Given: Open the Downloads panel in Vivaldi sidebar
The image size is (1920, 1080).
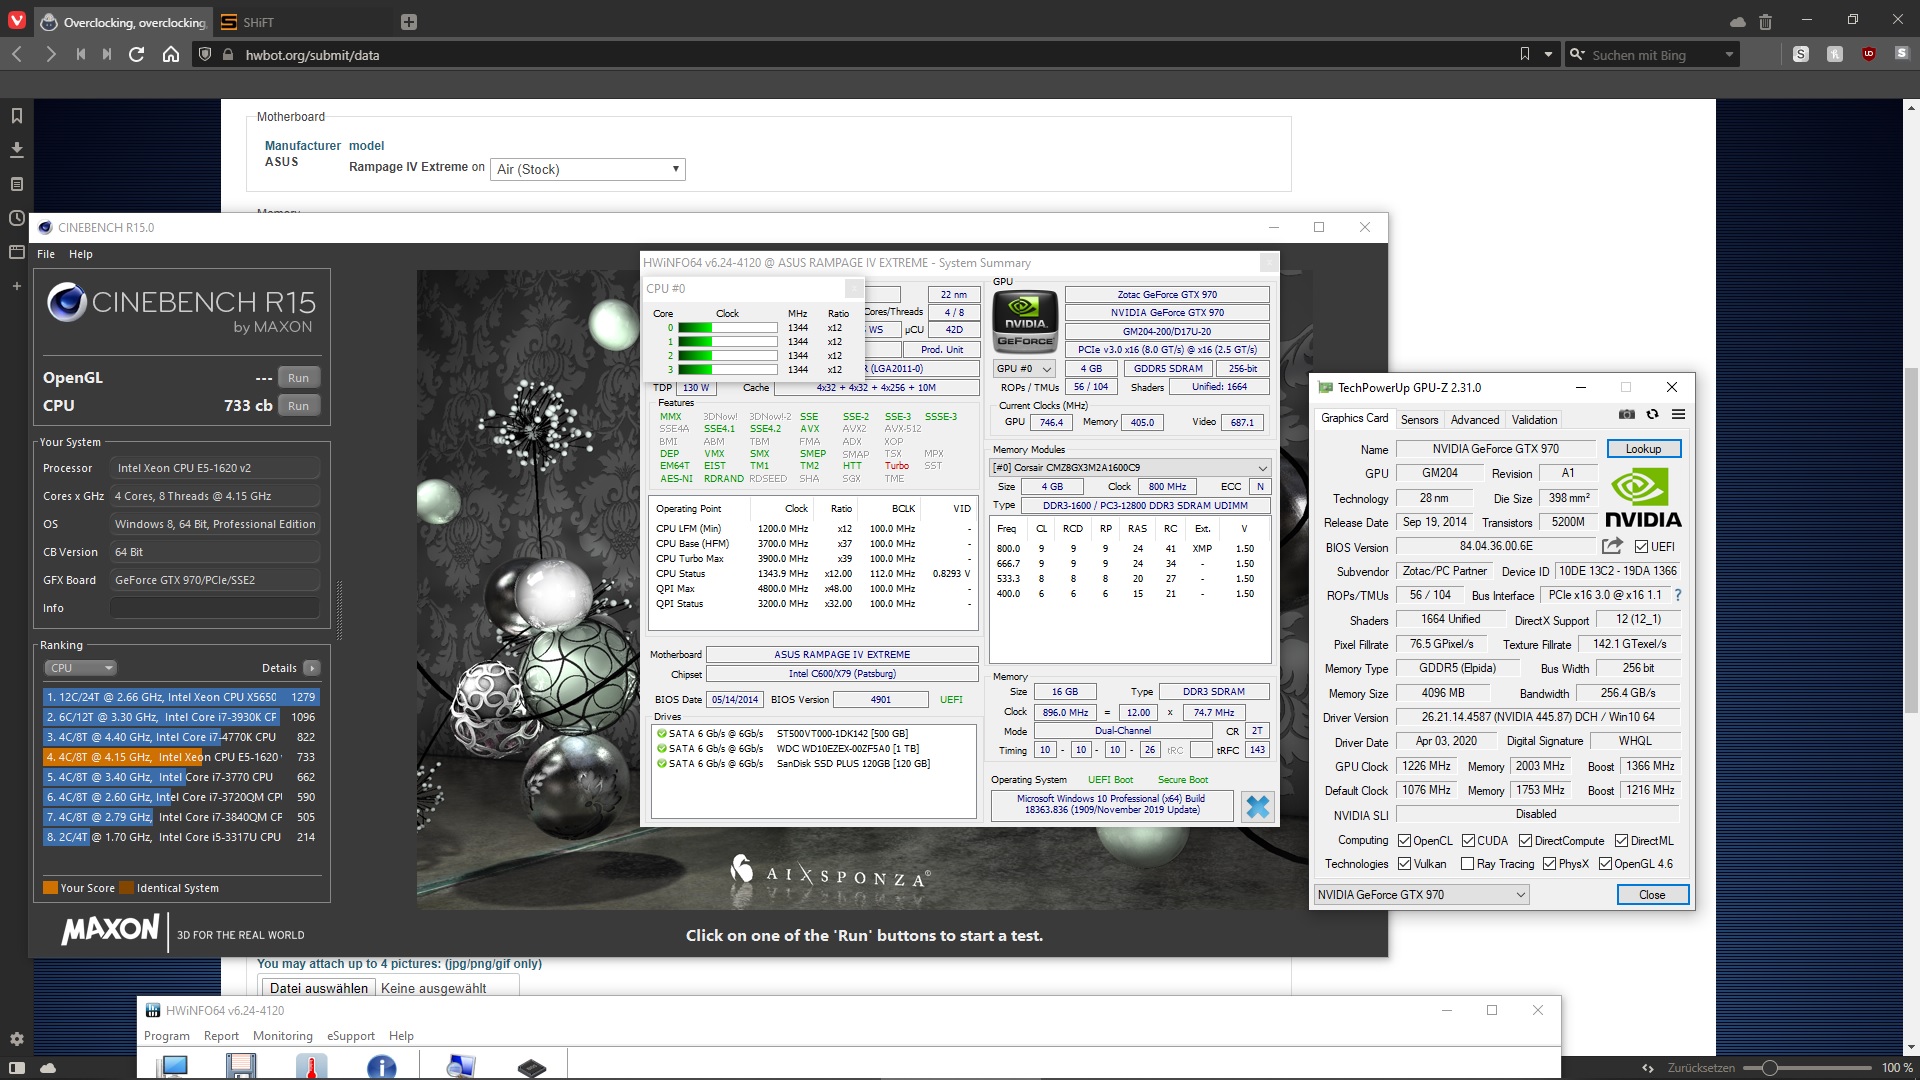Looking at the screenshot, I should tap(16, 150).
